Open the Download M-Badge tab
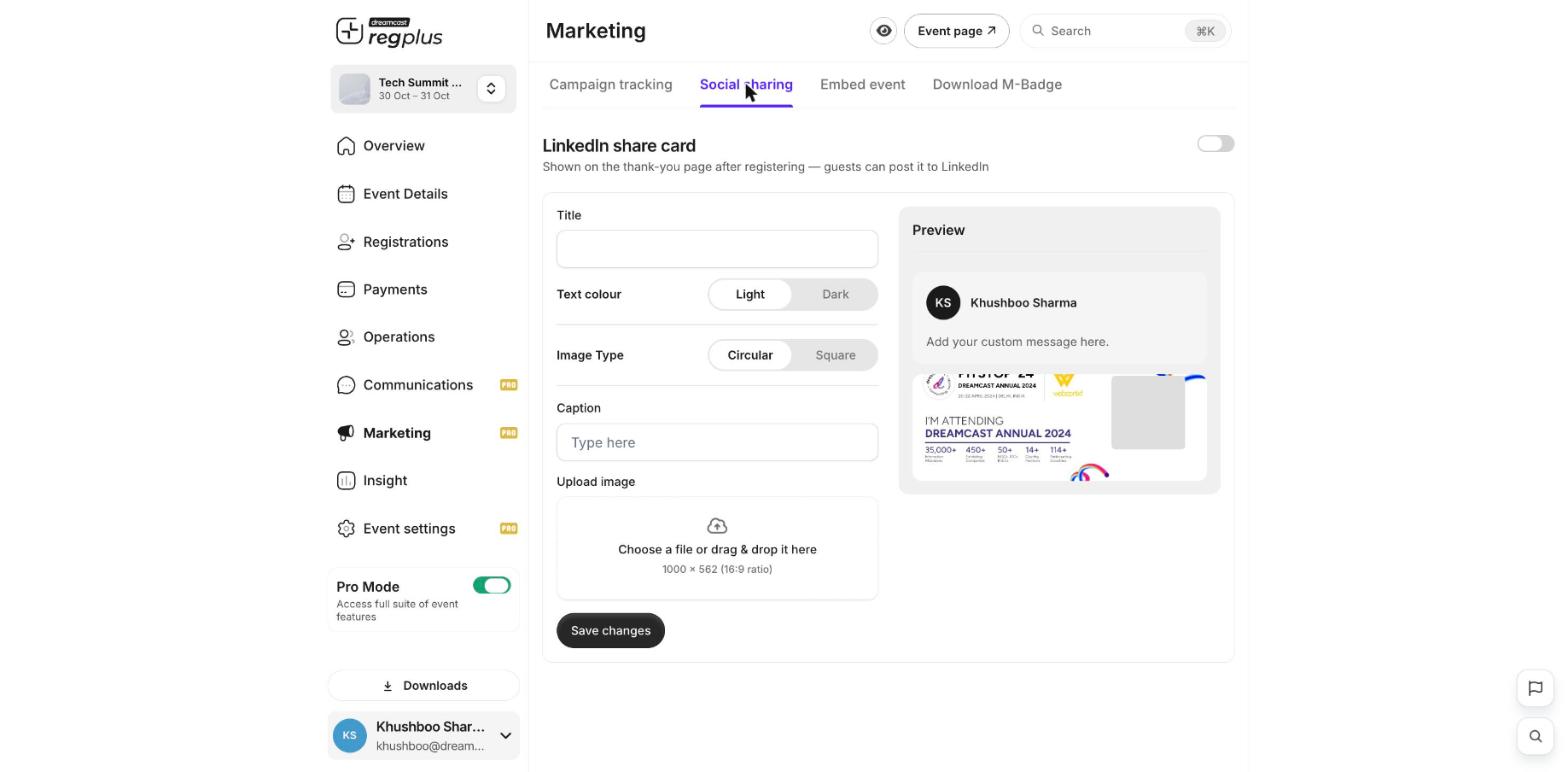 coord(997,85)
